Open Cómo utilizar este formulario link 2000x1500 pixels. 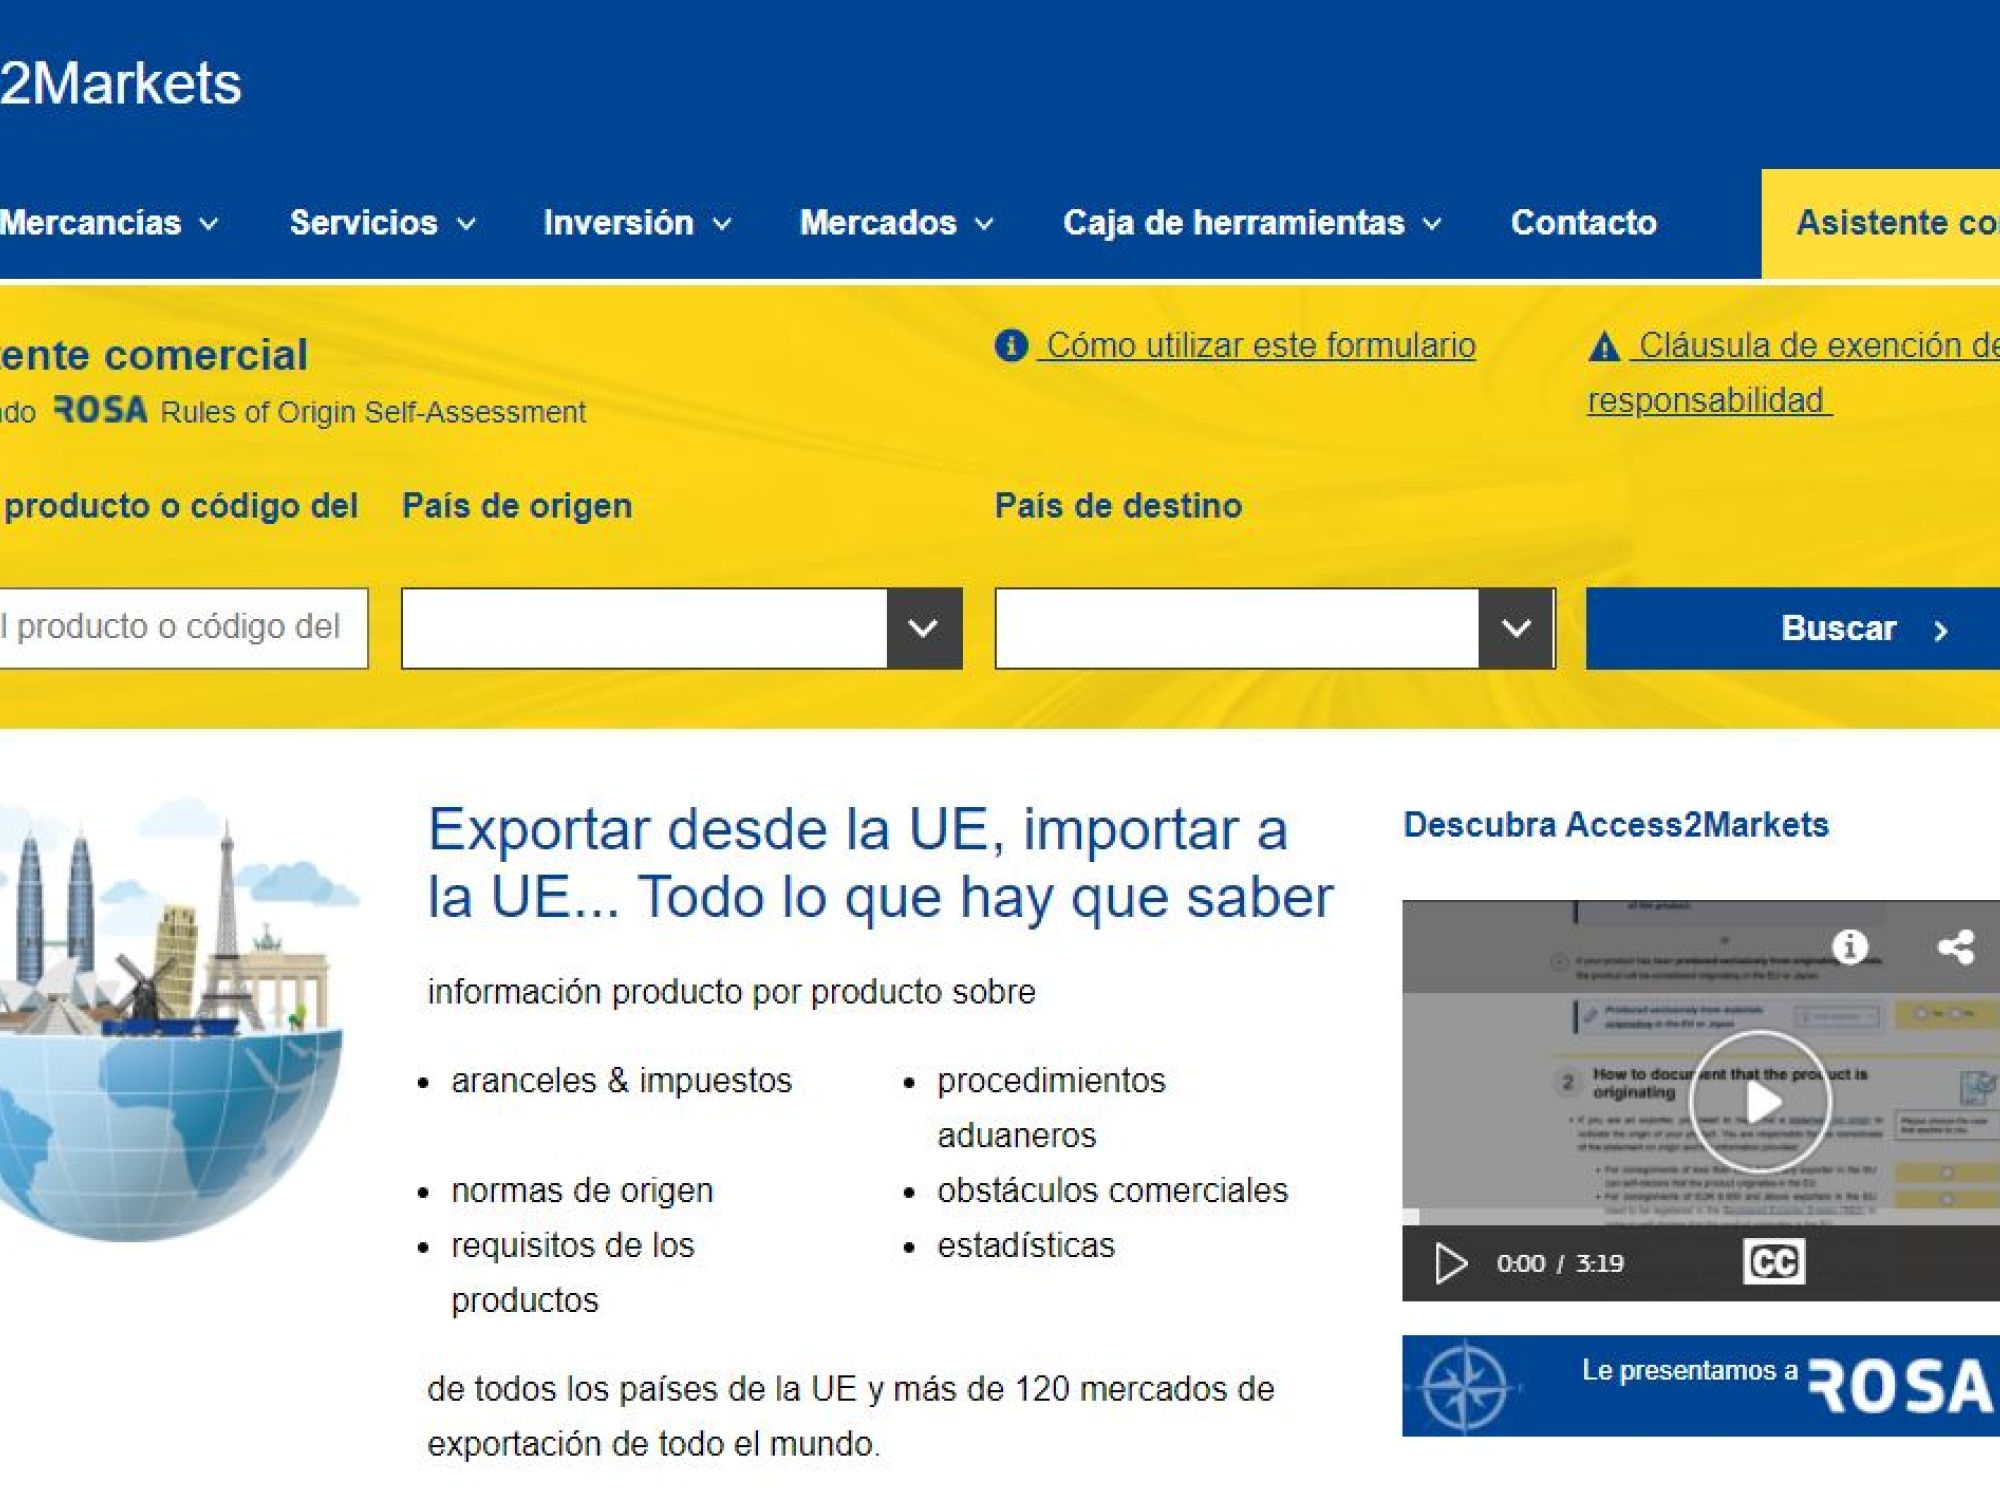tap(1260, 346)
